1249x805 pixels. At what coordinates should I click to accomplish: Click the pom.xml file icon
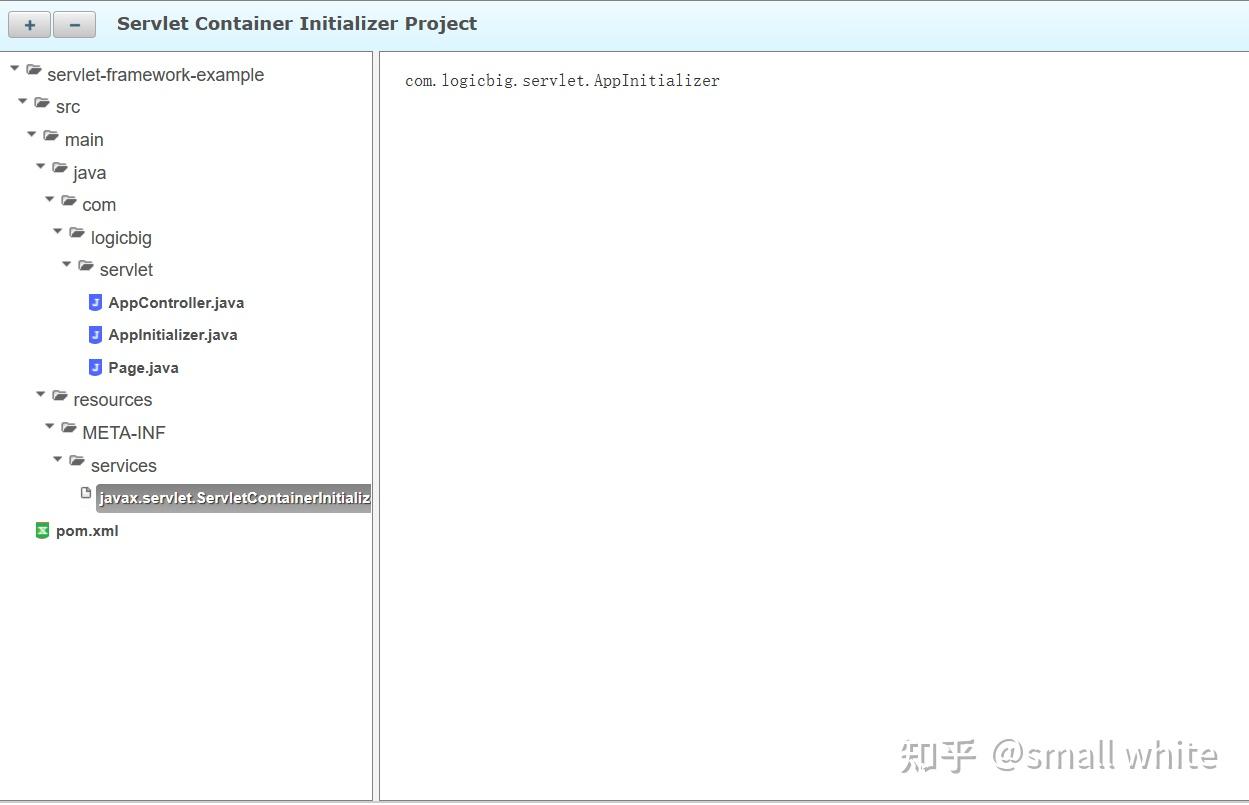pos(41,530)
